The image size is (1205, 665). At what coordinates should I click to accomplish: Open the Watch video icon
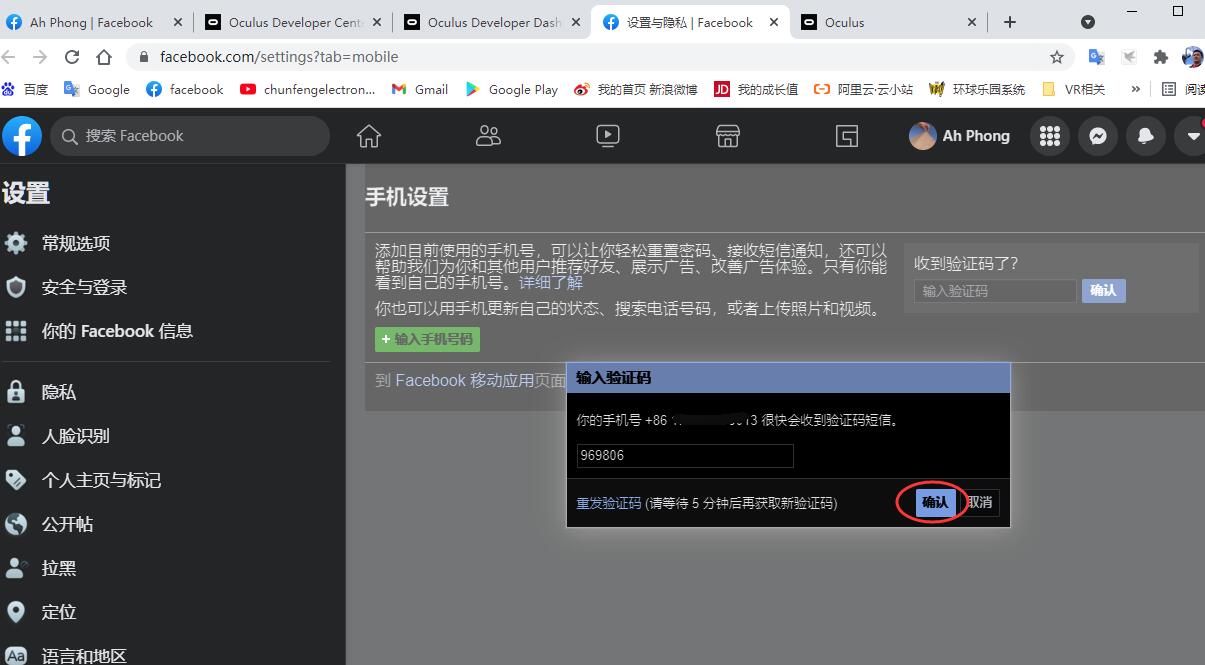608,136
